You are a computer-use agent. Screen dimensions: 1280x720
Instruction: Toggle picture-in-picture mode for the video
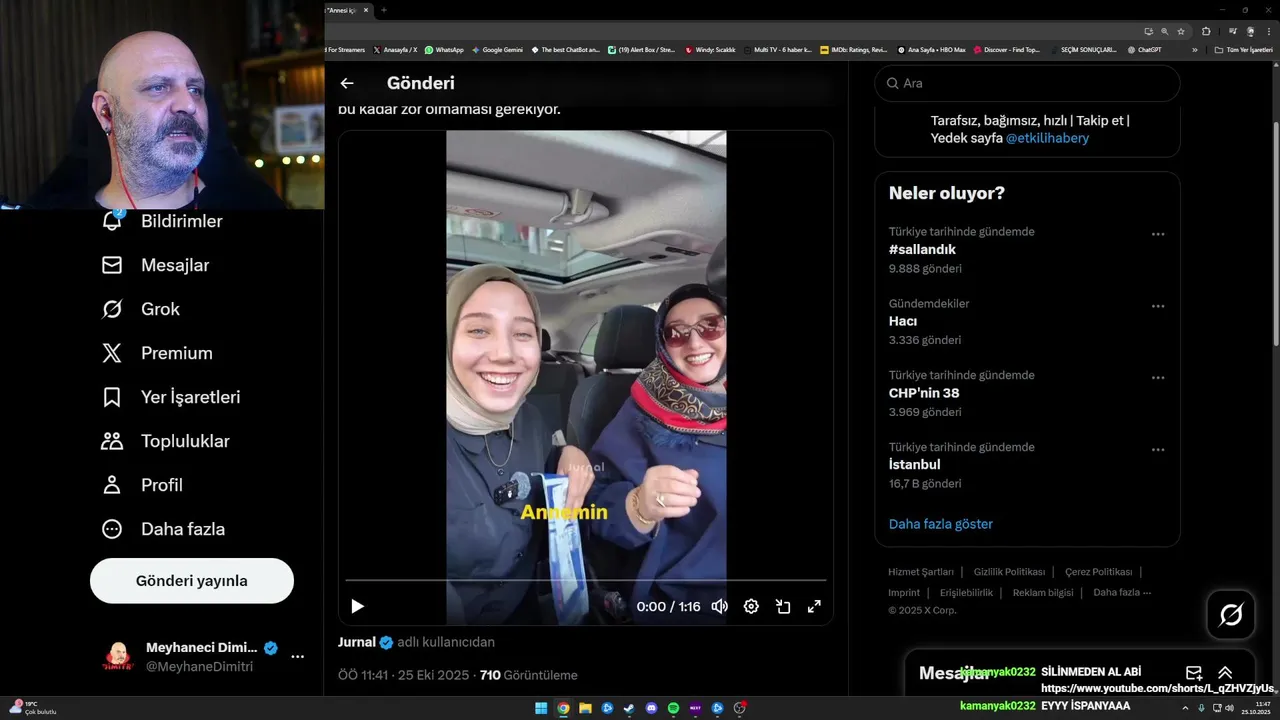[x=783, y=606]
